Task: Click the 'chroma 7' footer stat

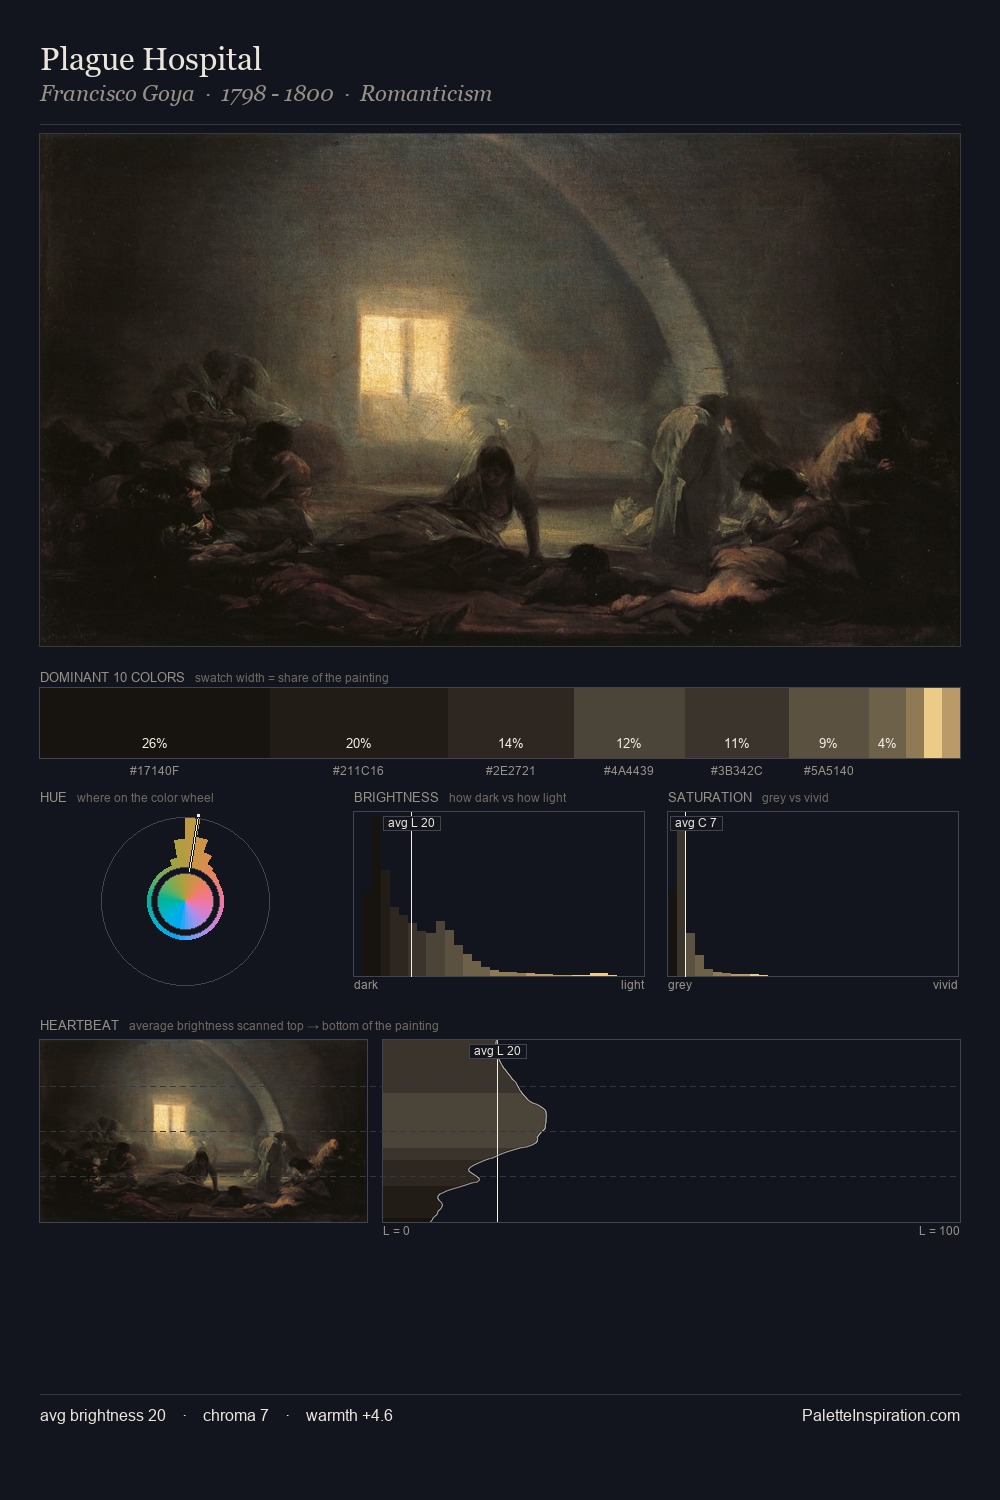Action: 236,1416
